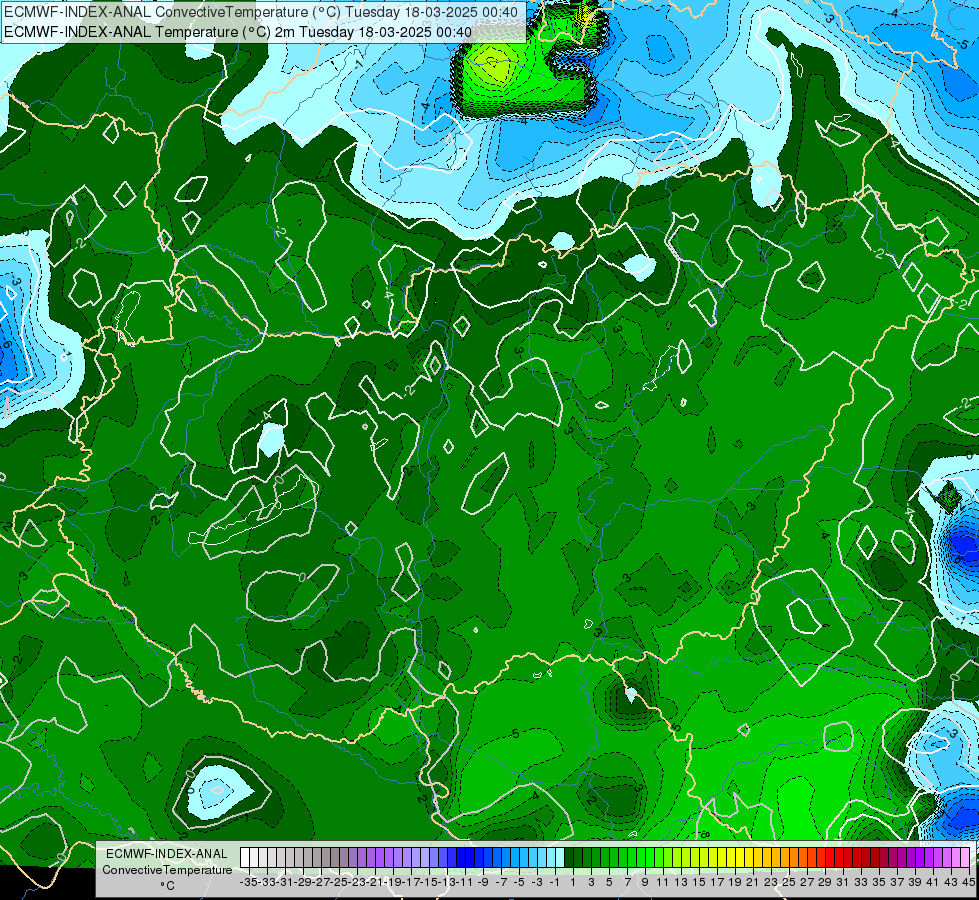
Task: Click the 21 value on the legend scale
Action: (x=754, y=882)
